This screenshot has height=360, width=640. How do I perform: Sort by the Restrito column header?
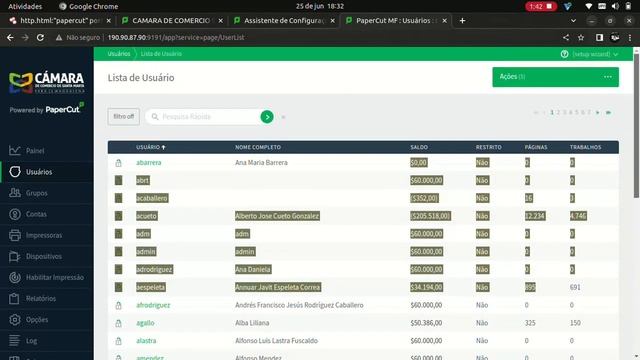coord(489,147)
